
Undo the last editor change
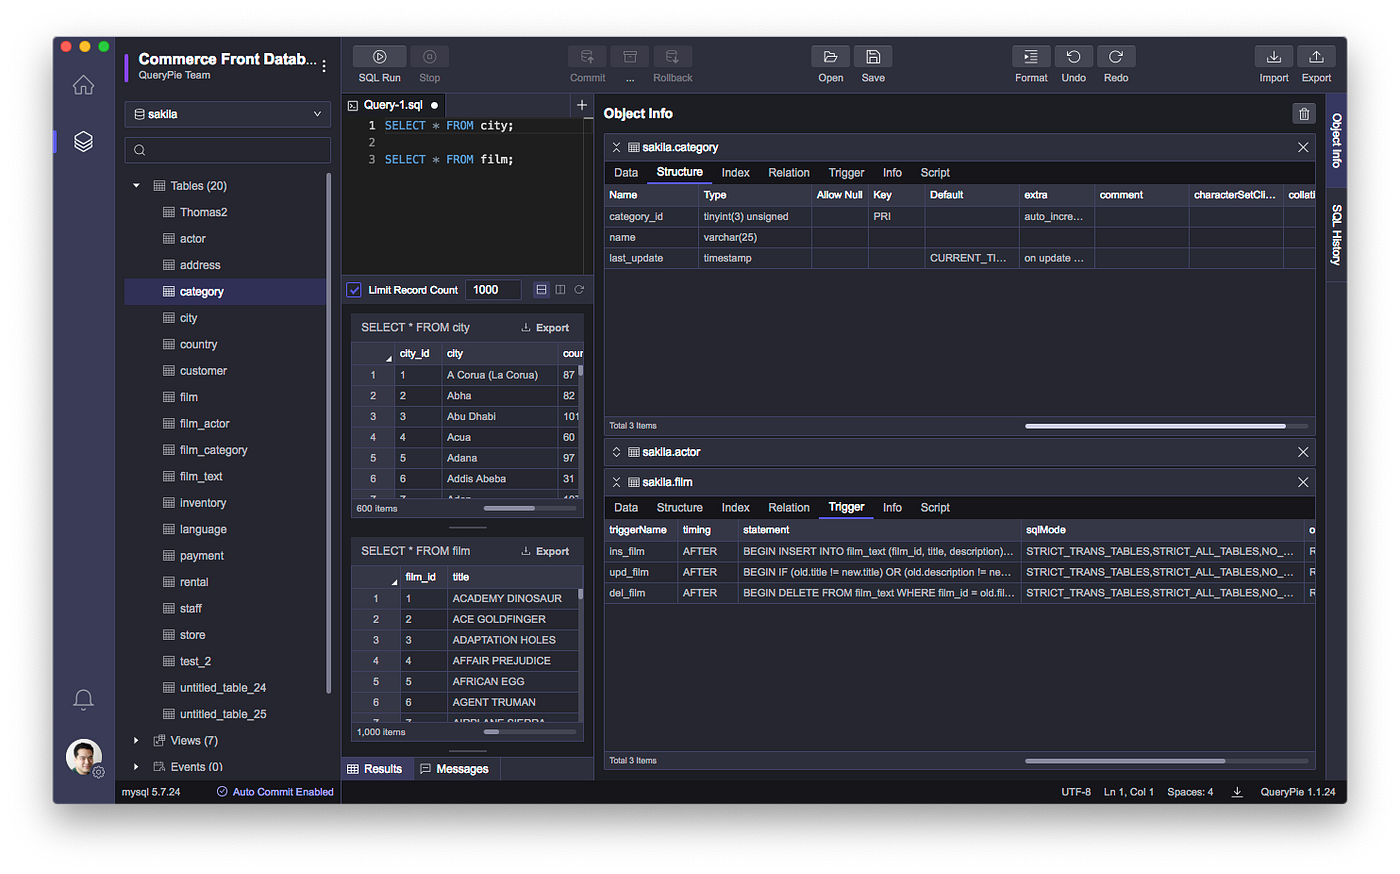[x=1073, y=57]
